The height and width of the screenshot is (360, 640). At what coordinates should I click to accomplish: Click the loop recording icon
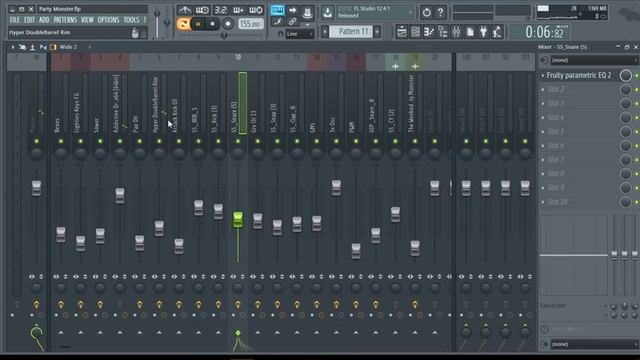point(256,10)
